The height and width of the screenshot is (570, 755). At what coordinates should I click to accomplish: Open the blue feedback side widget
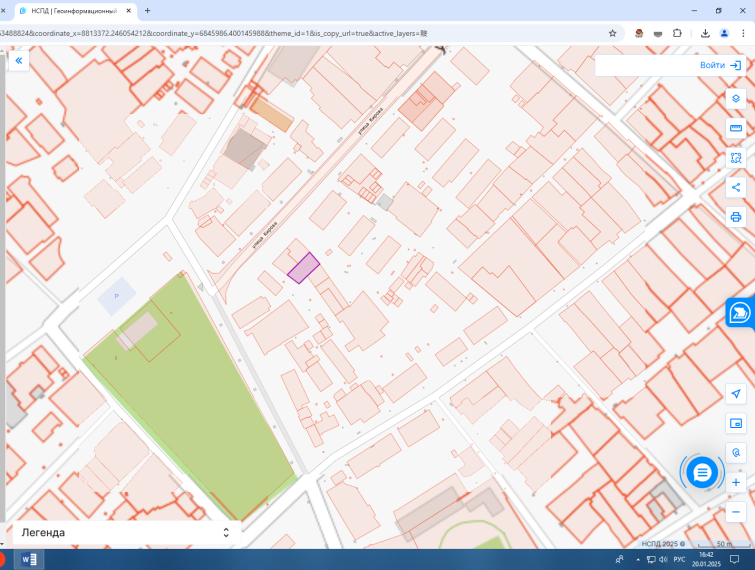[740, 313]
